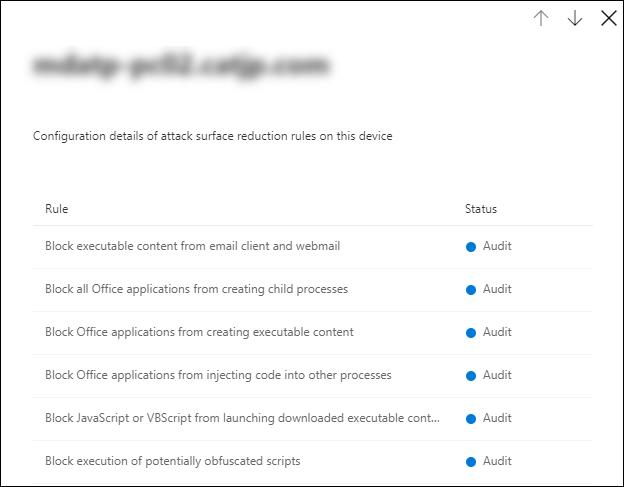This screenshot has height=487, width=624.
Task: Sort by the Rule column header
Action: pyautogui.click(x=56, y=209)
